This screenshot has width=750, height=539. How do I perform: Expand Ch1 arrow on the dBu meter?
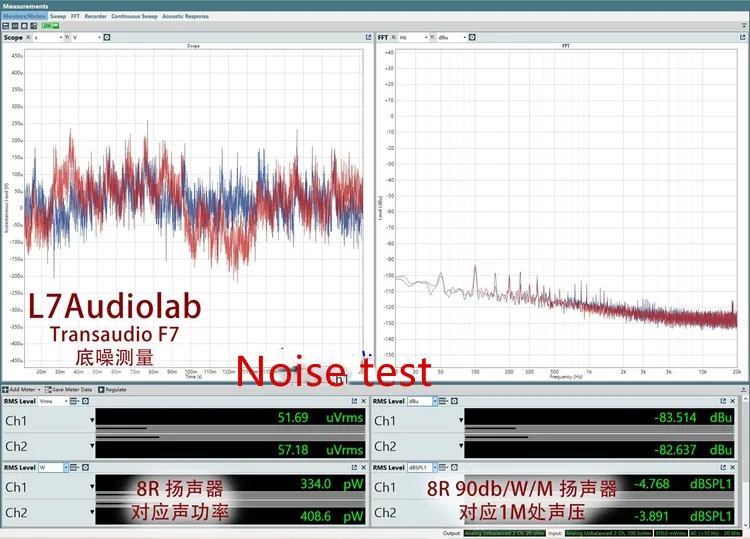(x=461, y=421)
